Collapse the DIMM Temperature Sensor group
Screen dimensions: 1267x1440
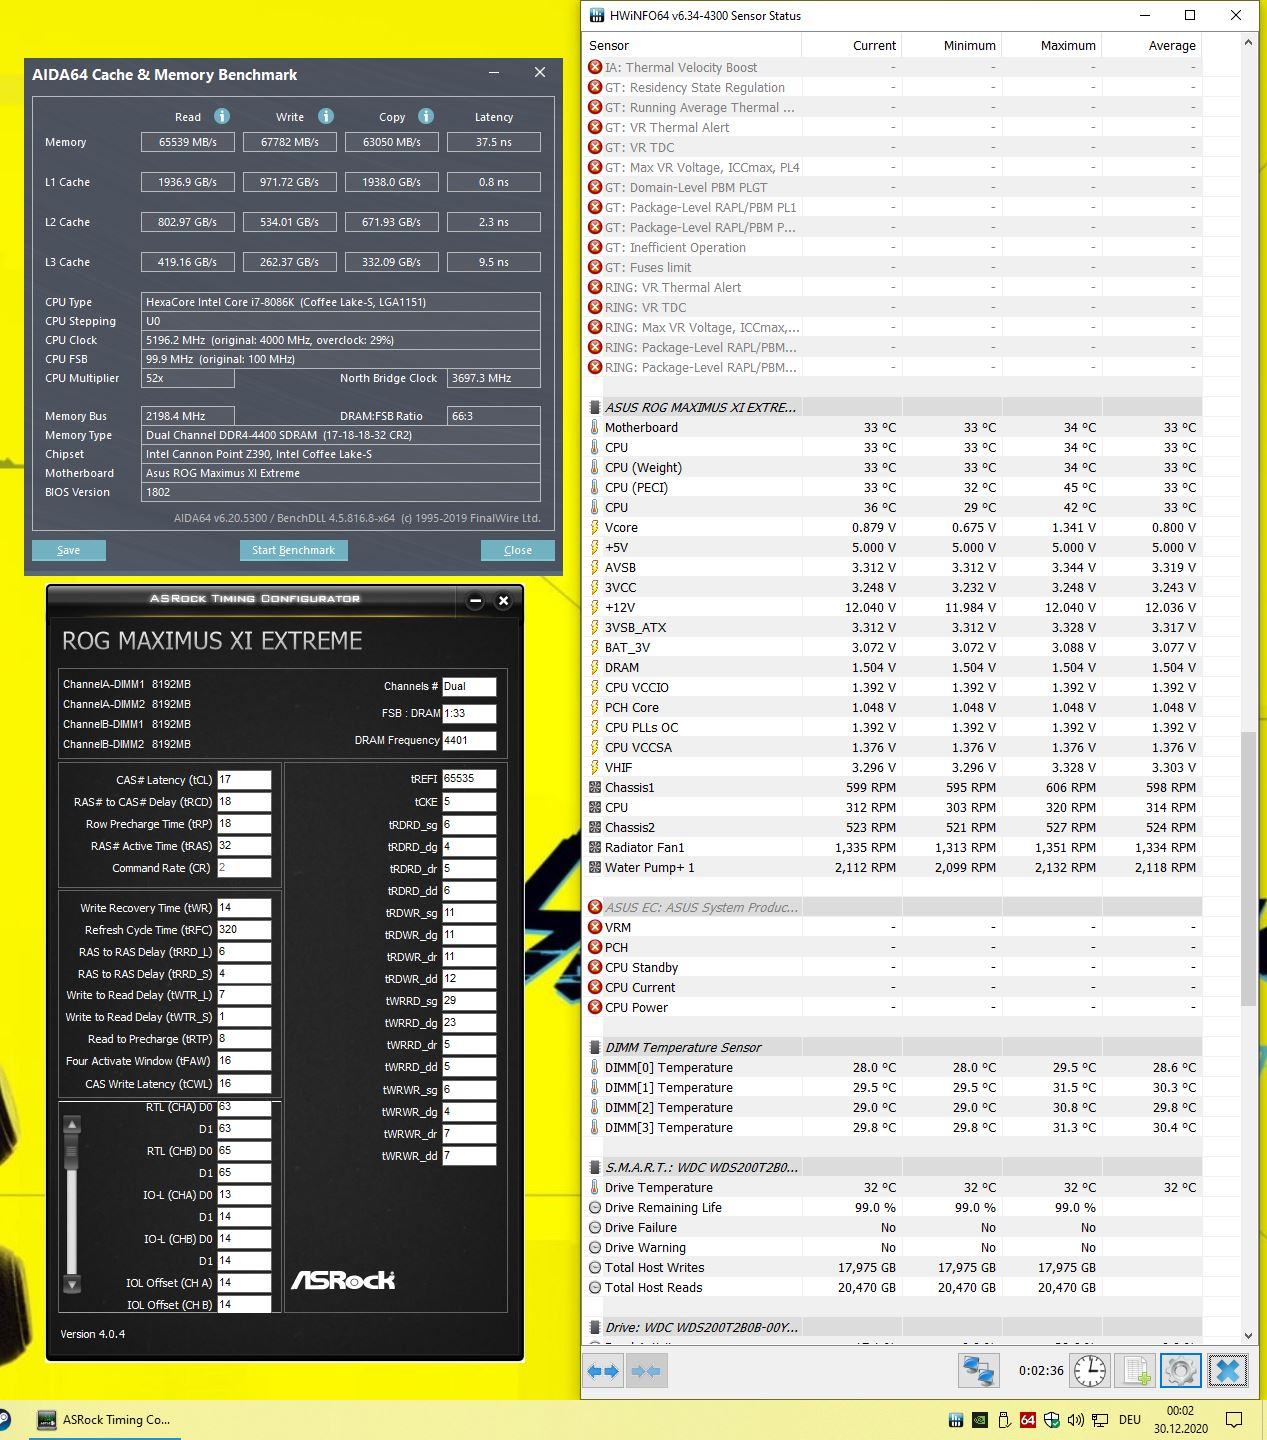coord(595,1047)
